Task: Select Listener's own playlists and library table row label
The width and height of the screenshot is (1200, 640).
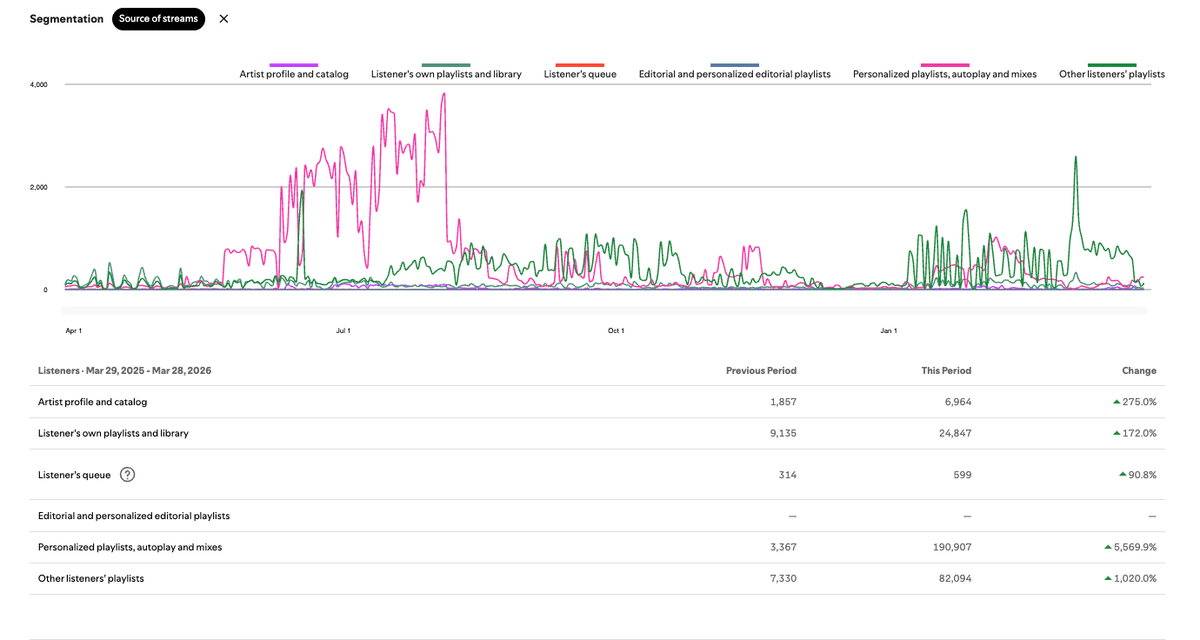Action: (113, 433)
